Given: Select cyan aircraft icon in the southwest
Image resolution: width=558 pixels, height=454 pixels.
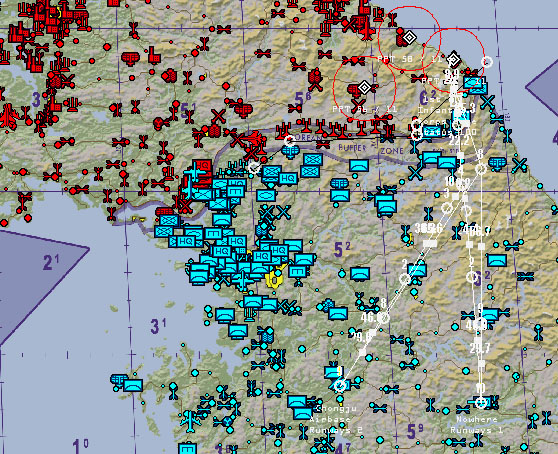Looking at the screenshot, I should [x=191, y=421].
